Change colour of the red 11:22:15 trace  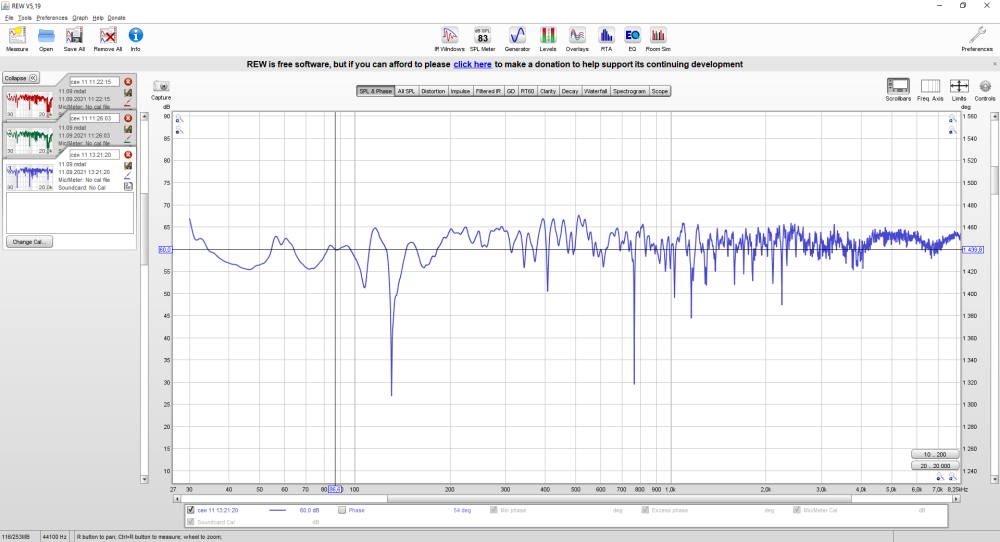point(128,103)
